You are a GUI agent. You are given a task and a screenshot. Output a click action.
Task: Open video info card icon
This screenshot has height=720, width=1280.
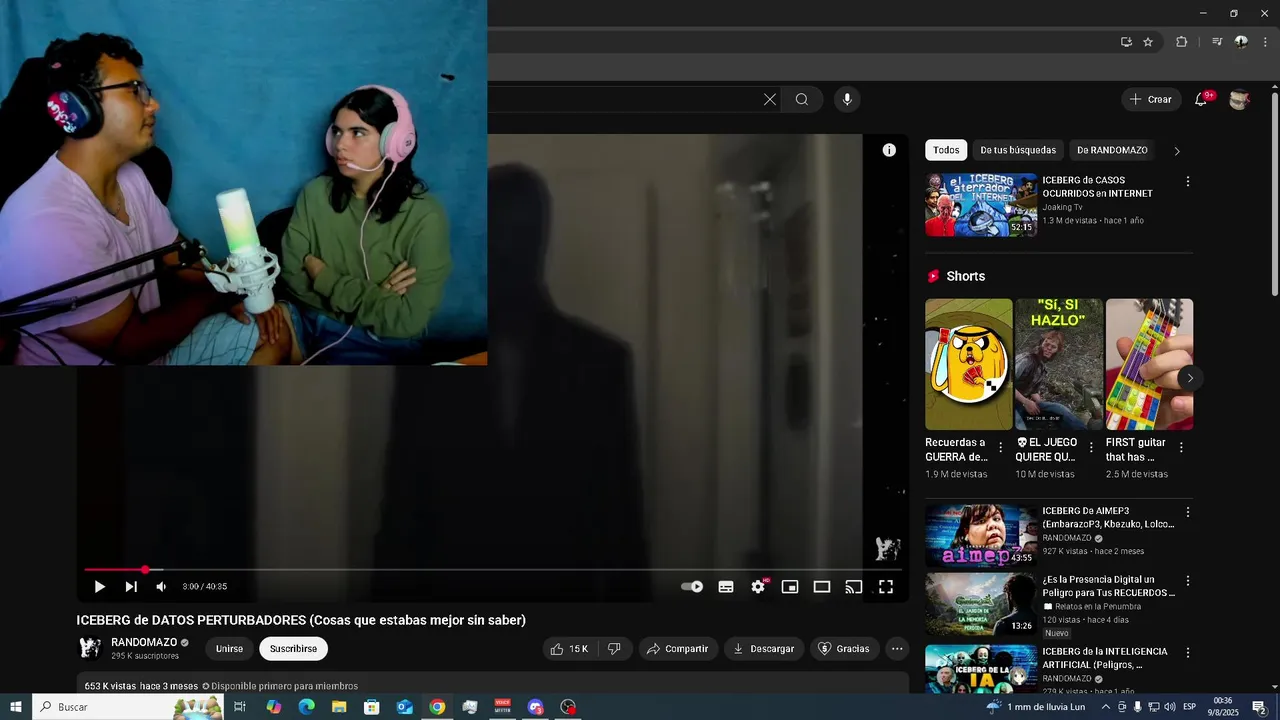(889, 150)
